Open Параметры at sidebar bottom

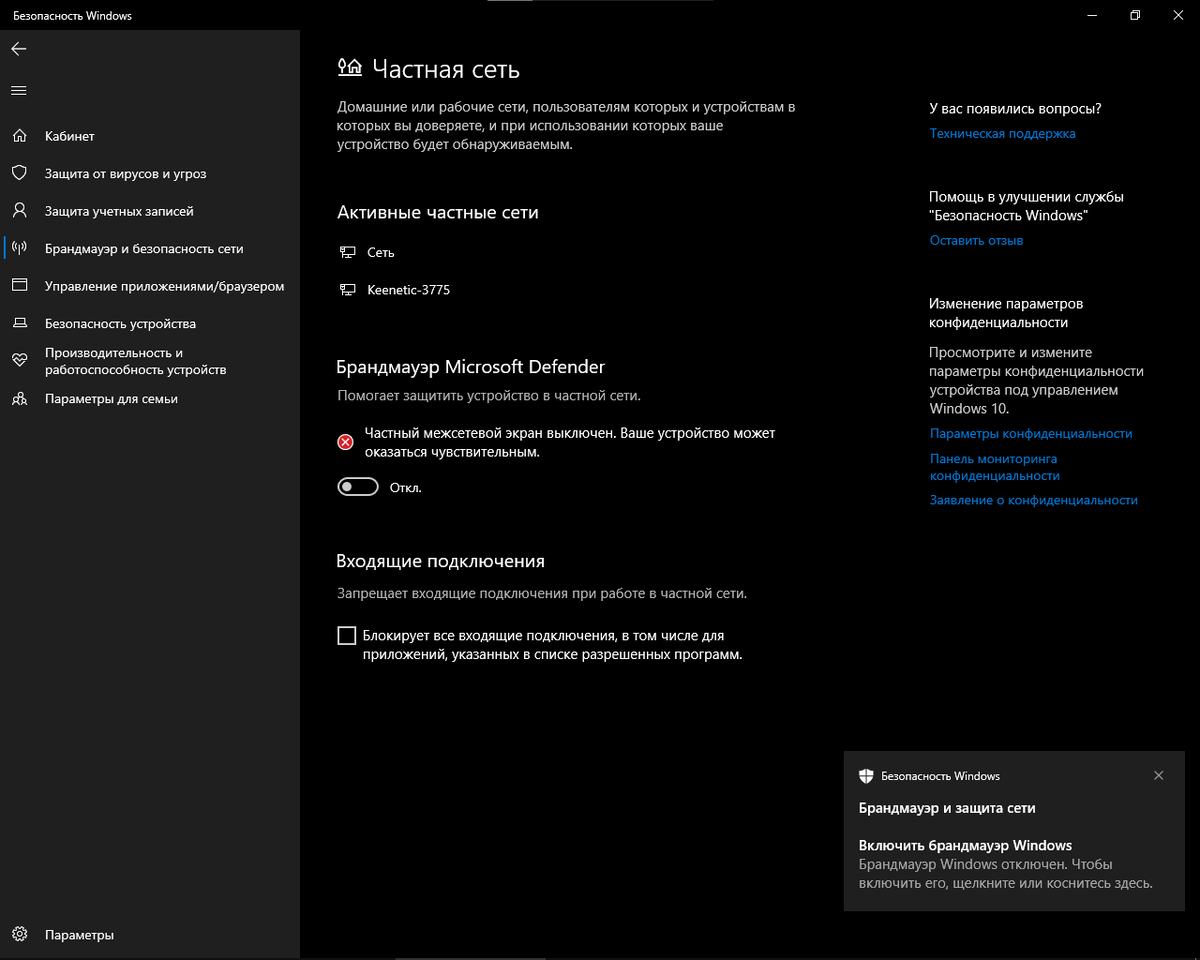150,935
